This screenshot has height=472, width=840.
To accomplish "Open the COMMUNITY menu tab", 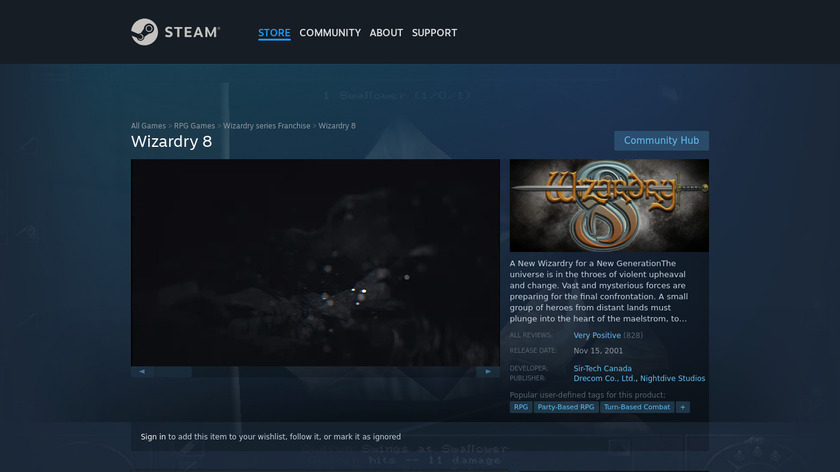I will click(x=330, y=33).
